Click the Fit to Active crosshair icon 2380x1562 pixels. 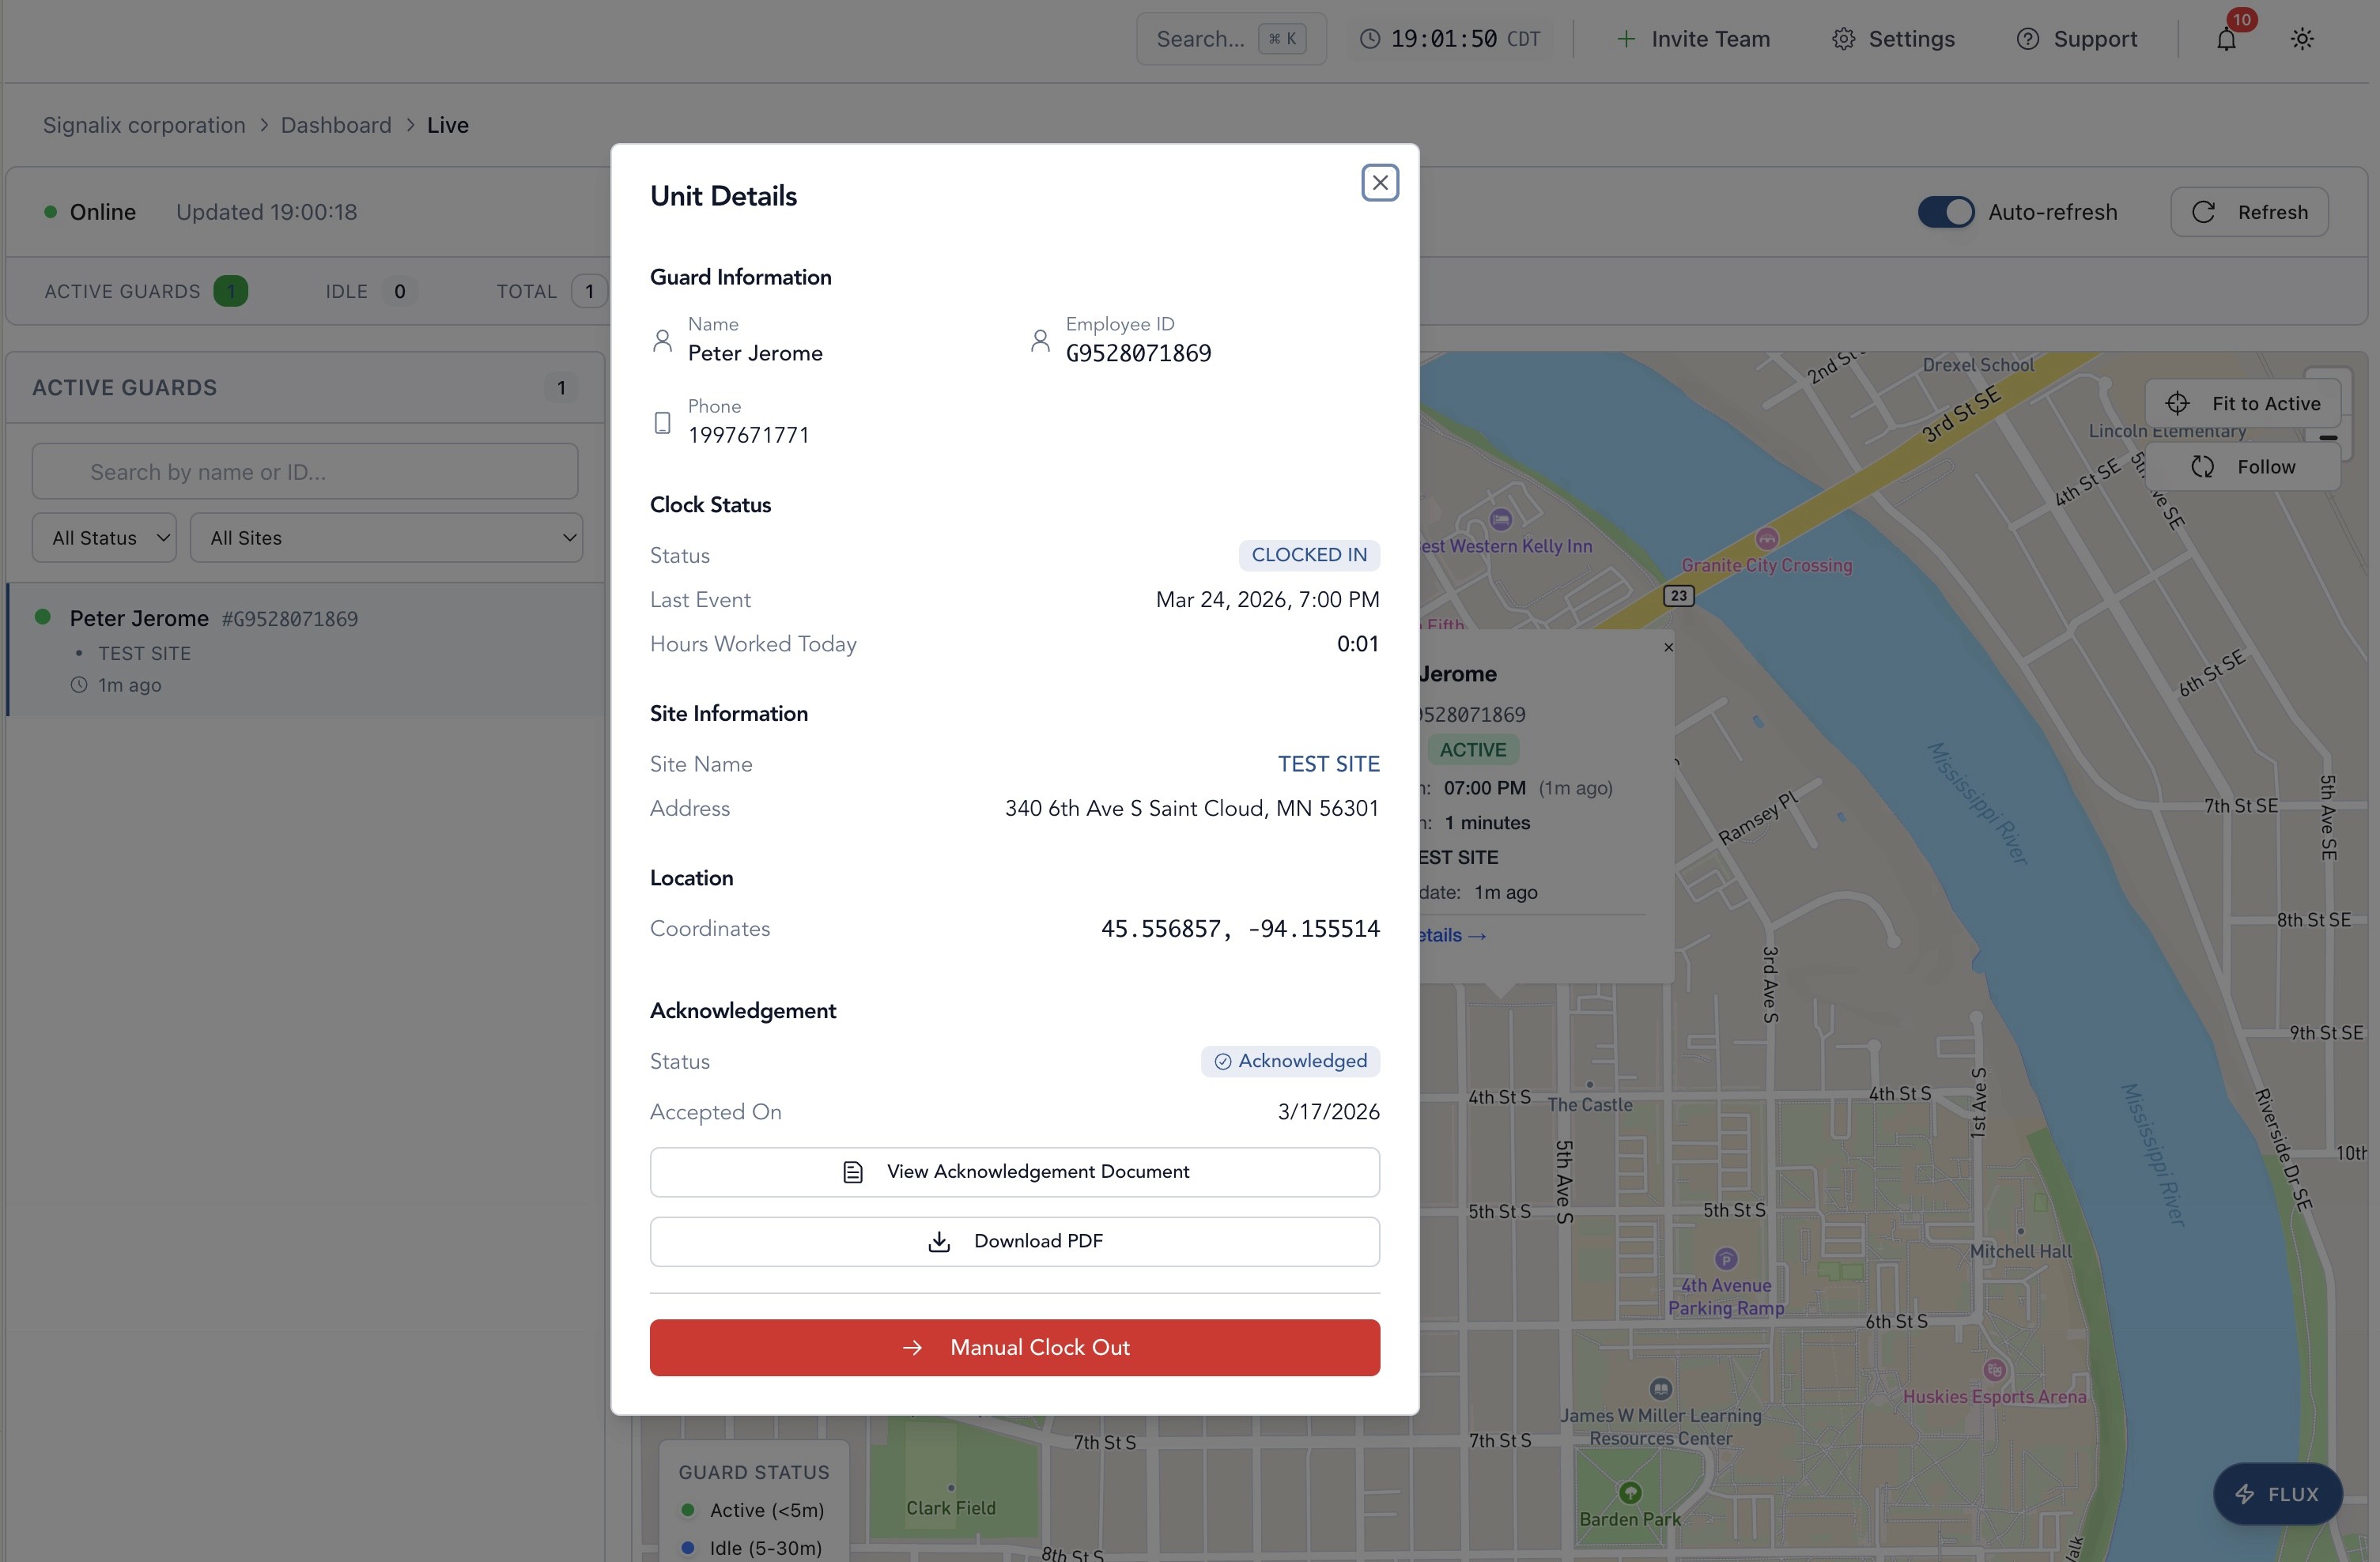coord(2177,403)
